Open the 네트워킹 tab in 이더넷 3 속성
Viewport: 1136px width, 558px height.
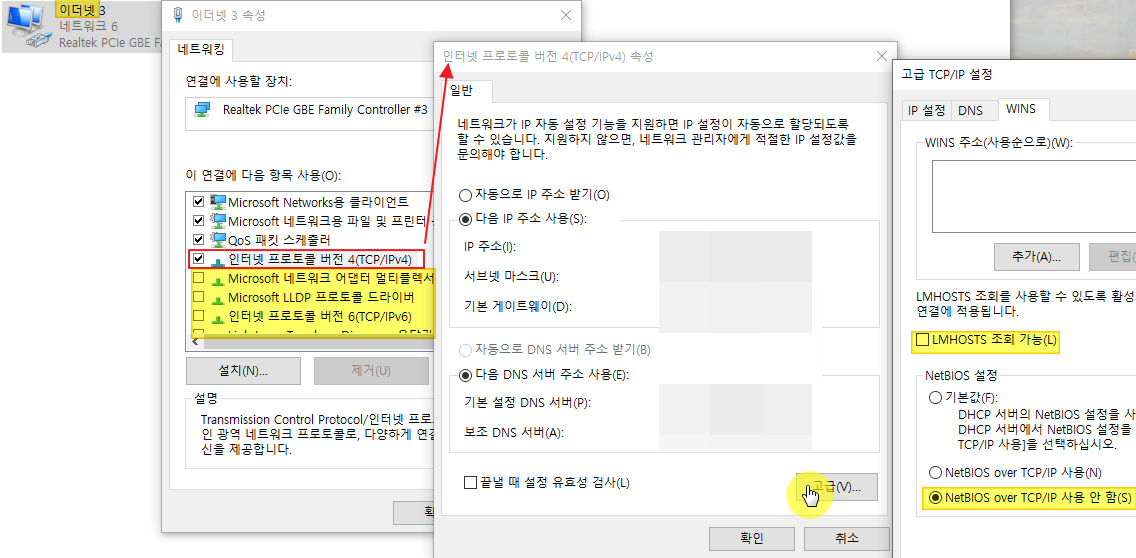(x=201, y=49)
